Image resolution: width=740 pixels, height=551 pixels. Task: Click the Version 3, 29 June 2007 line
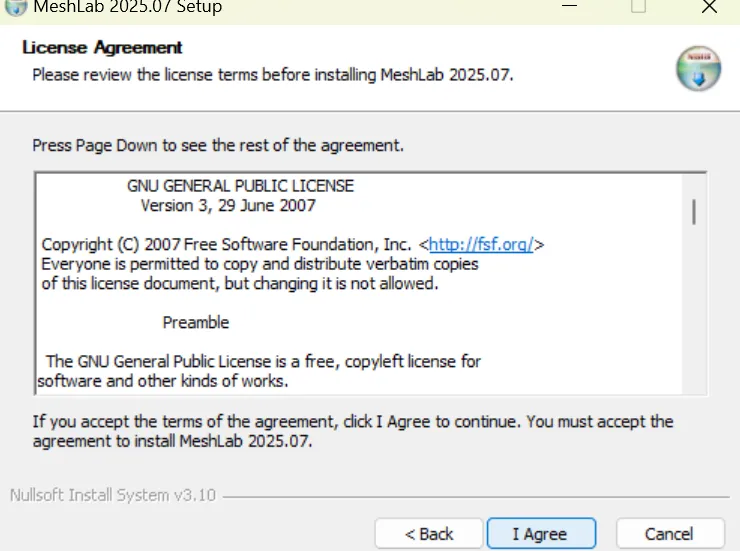pos(228,206)
